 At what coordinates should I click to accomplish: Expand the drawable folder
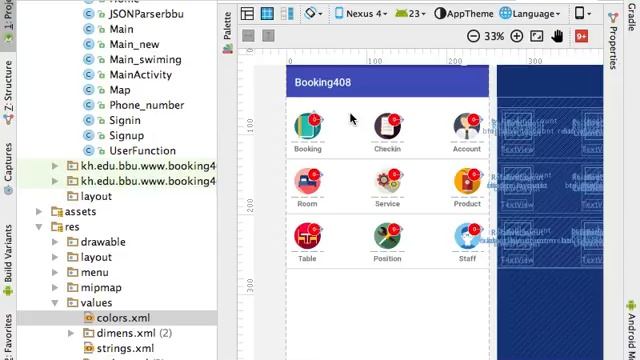point(55,242)
